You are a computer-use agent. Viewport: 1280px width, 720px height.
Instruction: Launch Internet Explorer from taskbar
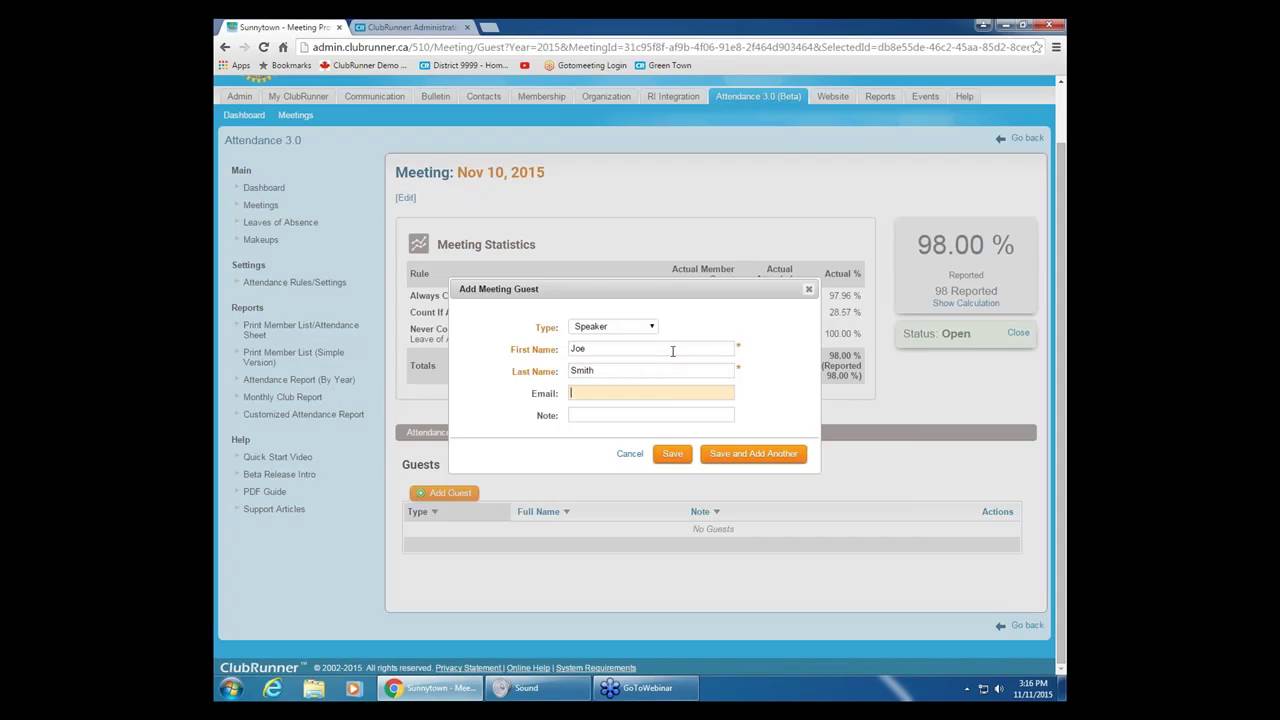(272, 688)
